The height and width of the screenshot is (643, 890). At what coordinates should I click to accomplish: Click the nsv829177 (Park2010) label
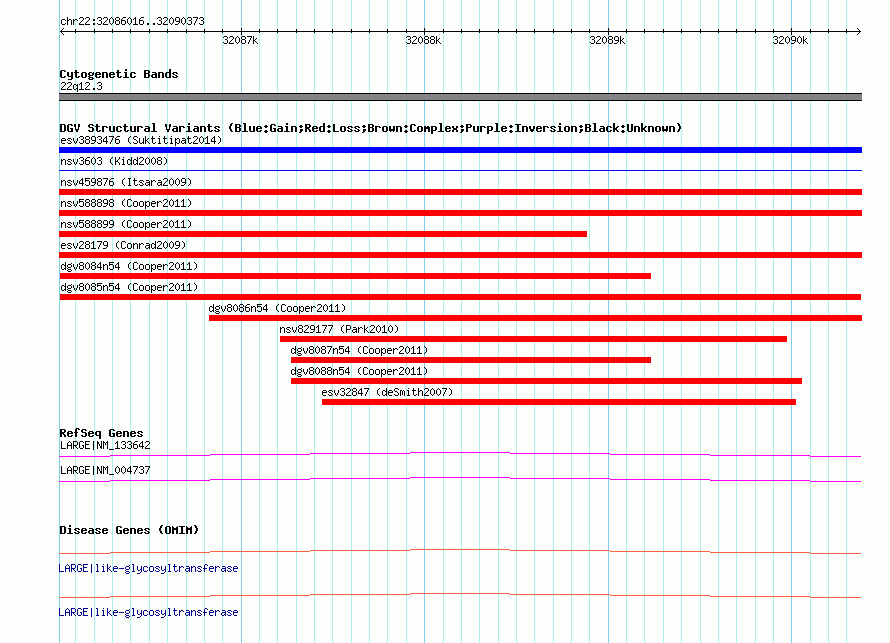click(339, 329)
